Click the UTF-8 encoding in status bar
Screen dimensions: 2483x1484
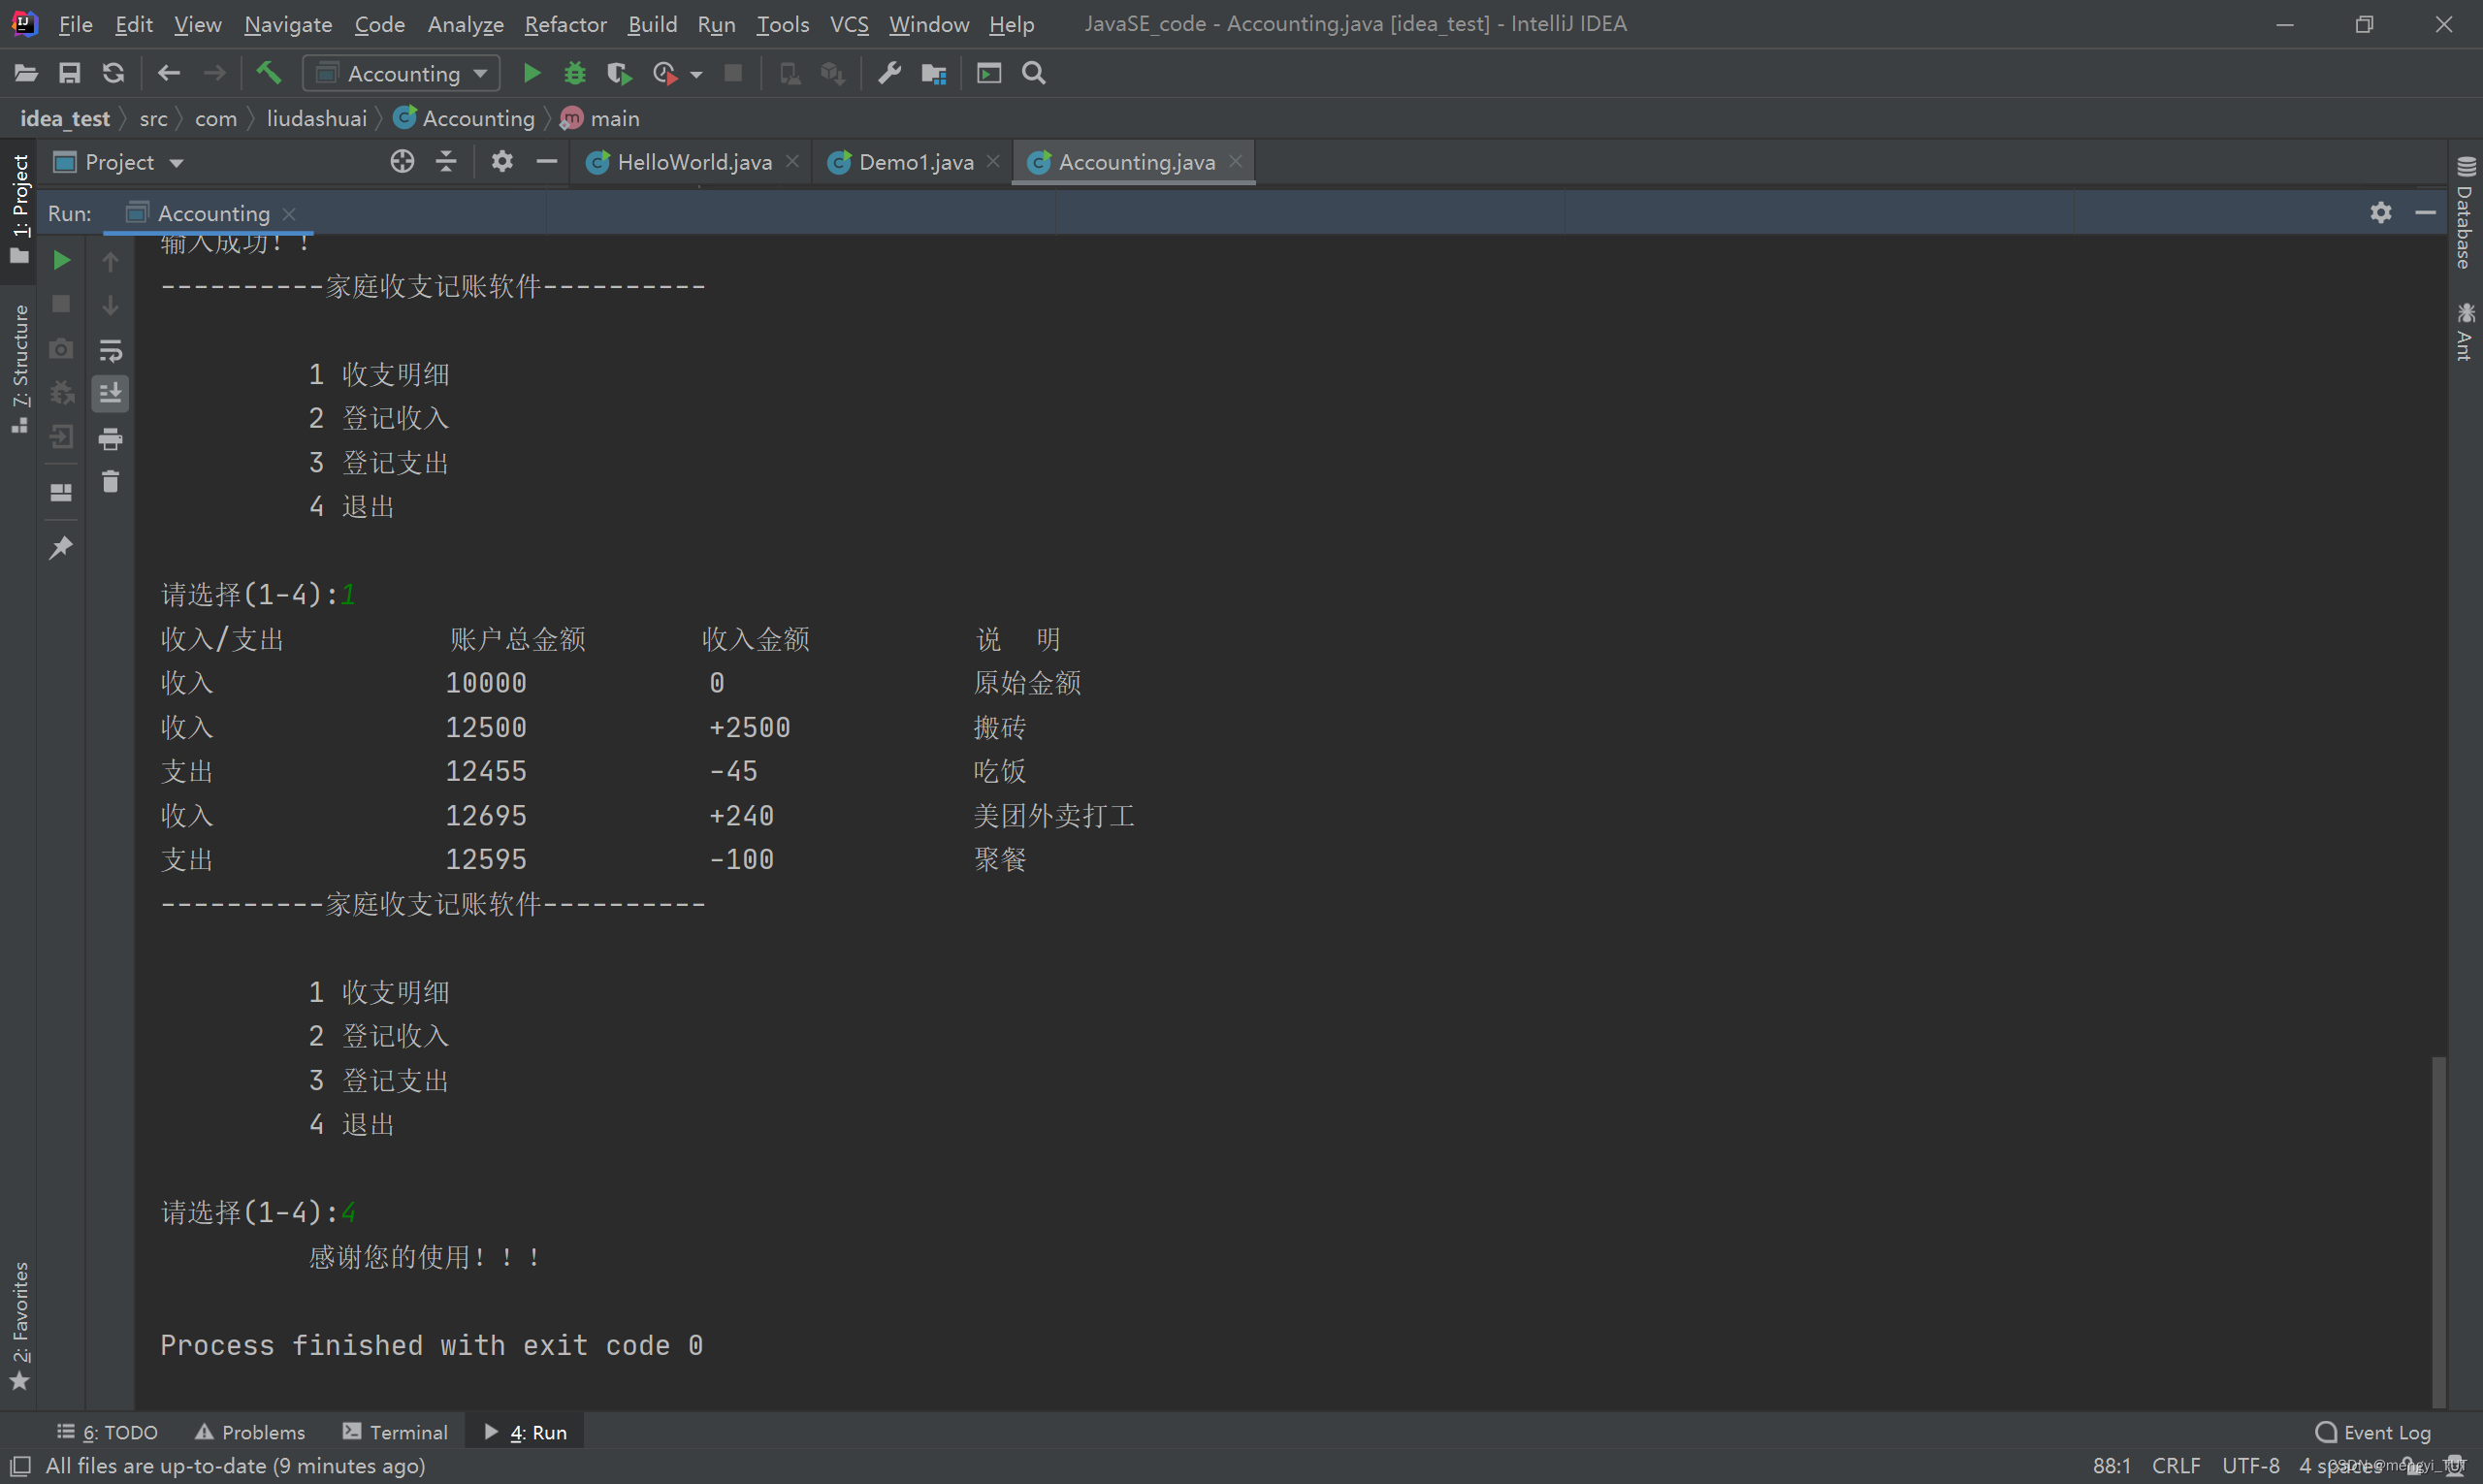(2250, 1465)
